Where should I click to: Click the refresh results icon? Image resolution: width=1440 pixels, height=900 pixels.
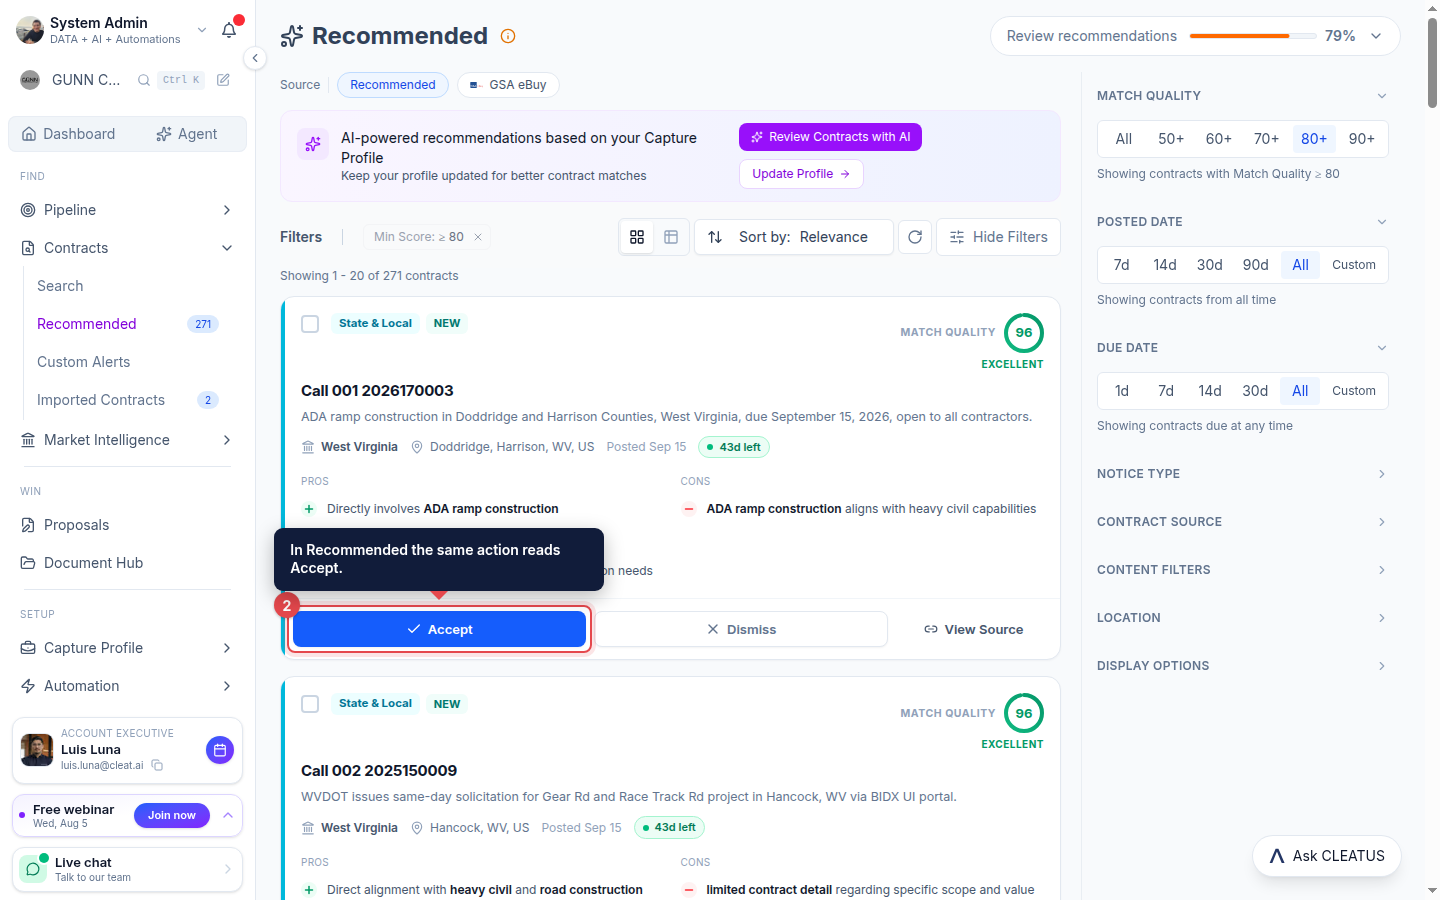(915, 237)
